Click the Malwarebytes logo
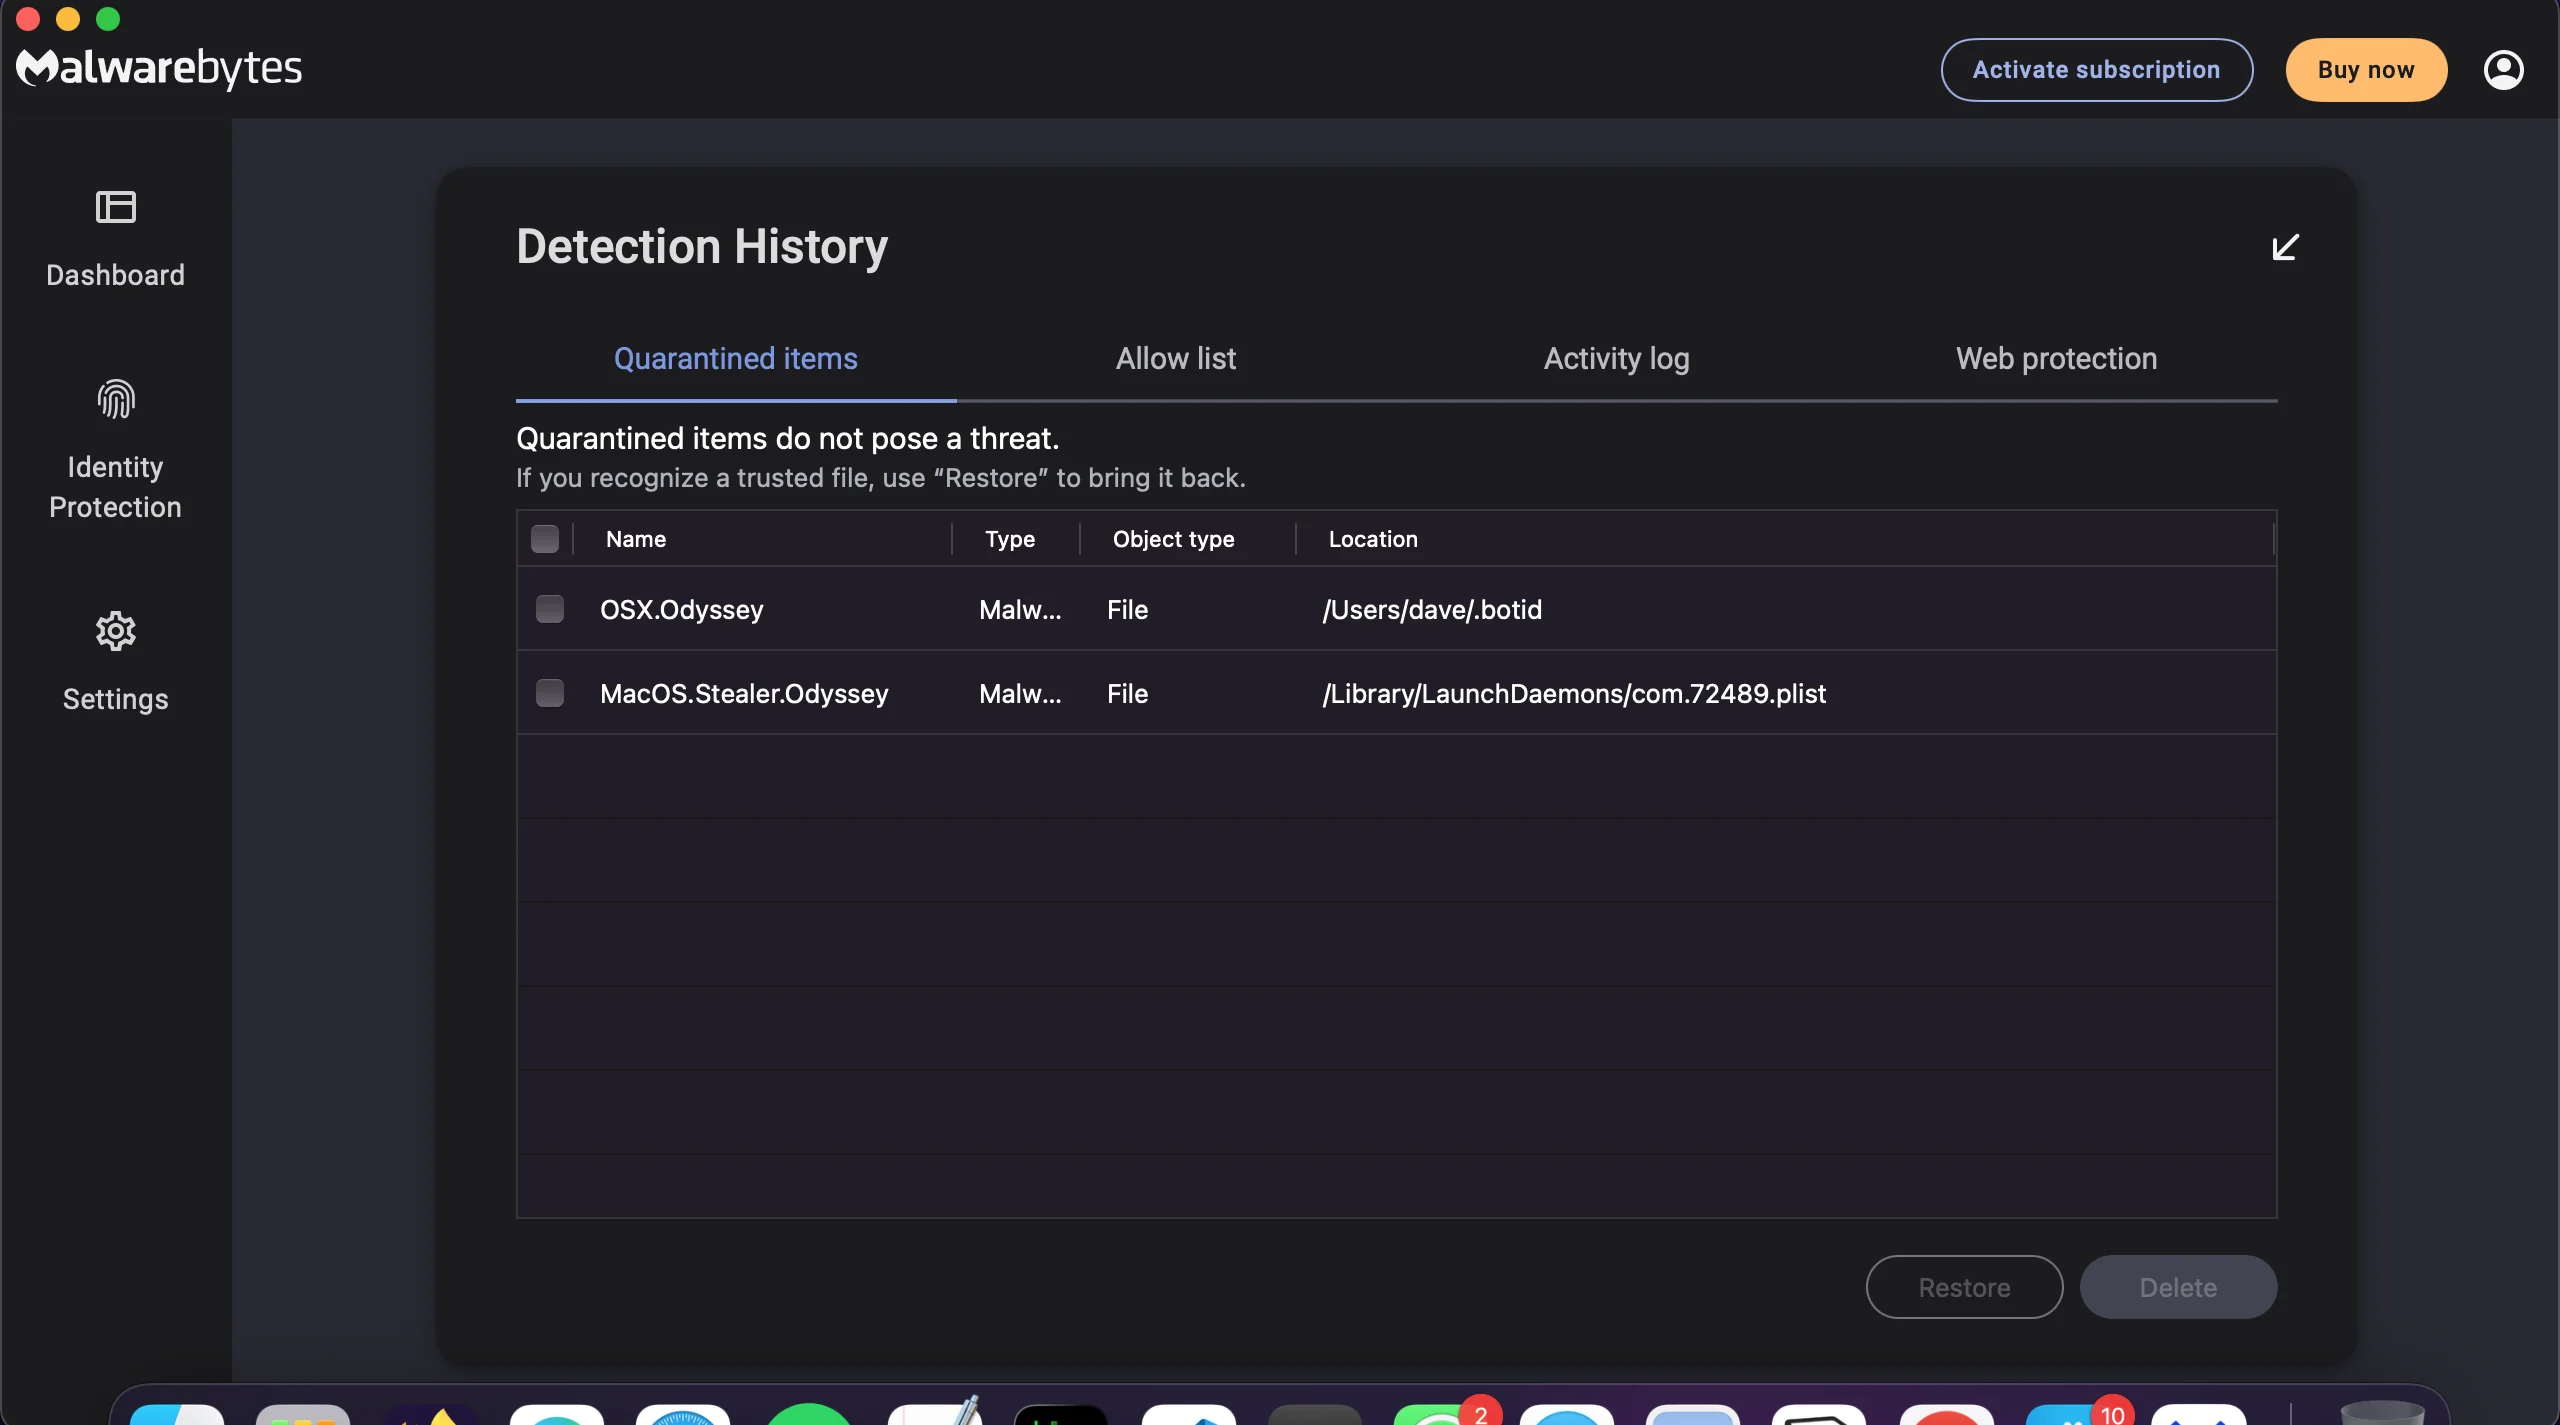This screenshot has width=2560, height=1425. pyautogui.click(x=160, y=68)
